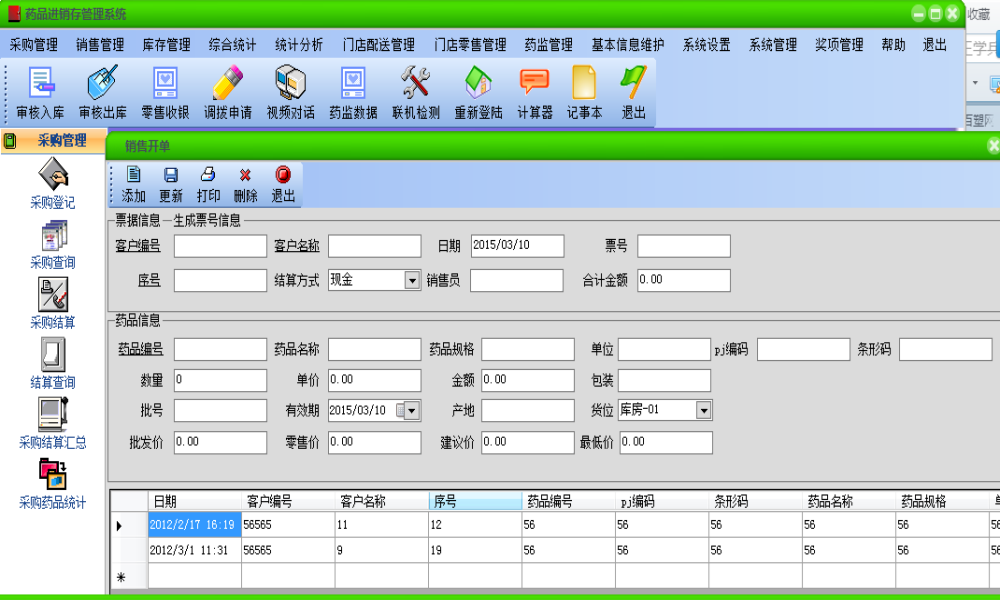Open the 记事本 icon
Screen dimensions: 1000x600
(584, 92)
